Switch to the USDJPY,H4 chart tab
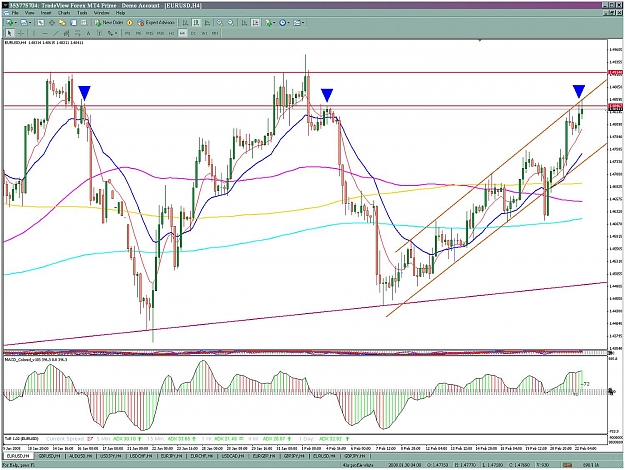The height and width of the screenshot is (470, 625). (111, 456)
